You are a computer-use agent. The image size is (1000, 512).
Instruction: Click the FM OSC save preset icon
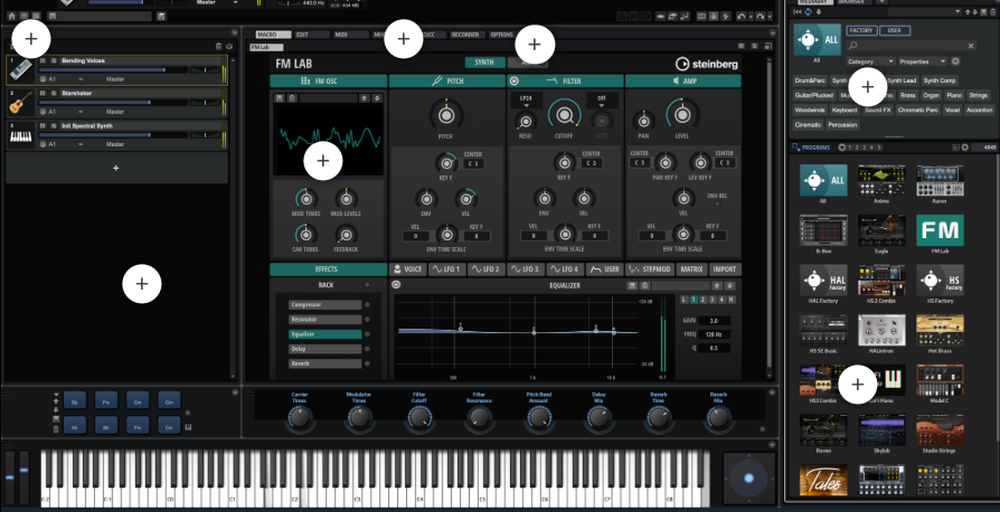click(x=280, y=98)
